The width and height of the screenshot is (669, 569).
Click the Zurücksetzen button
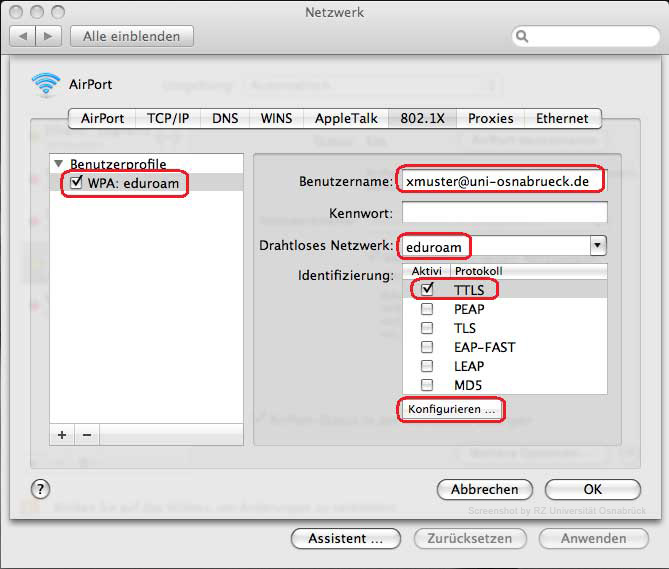coord(470,538)
